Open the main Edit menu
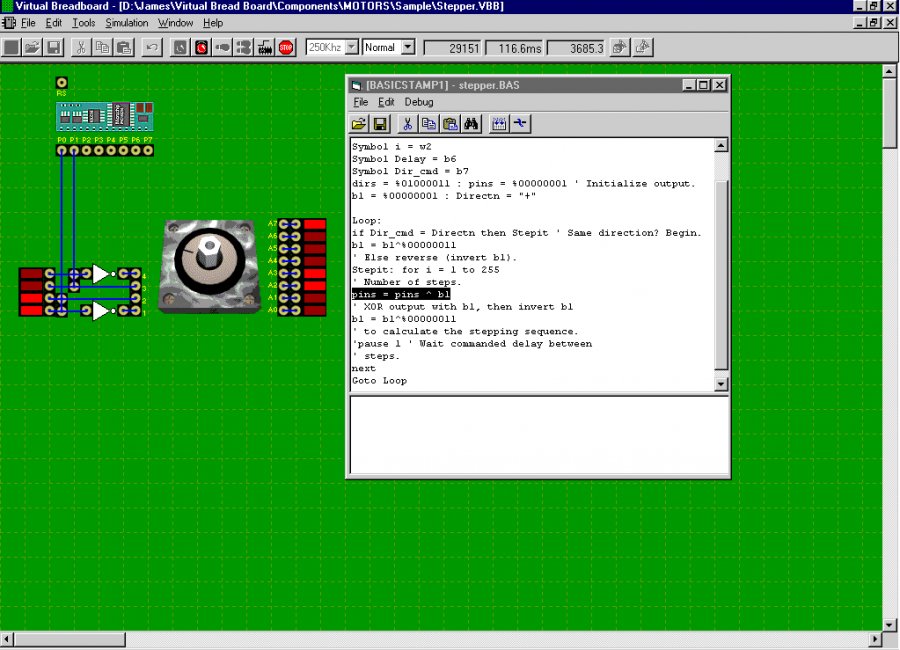900x650 pixels. pos(53,23)
